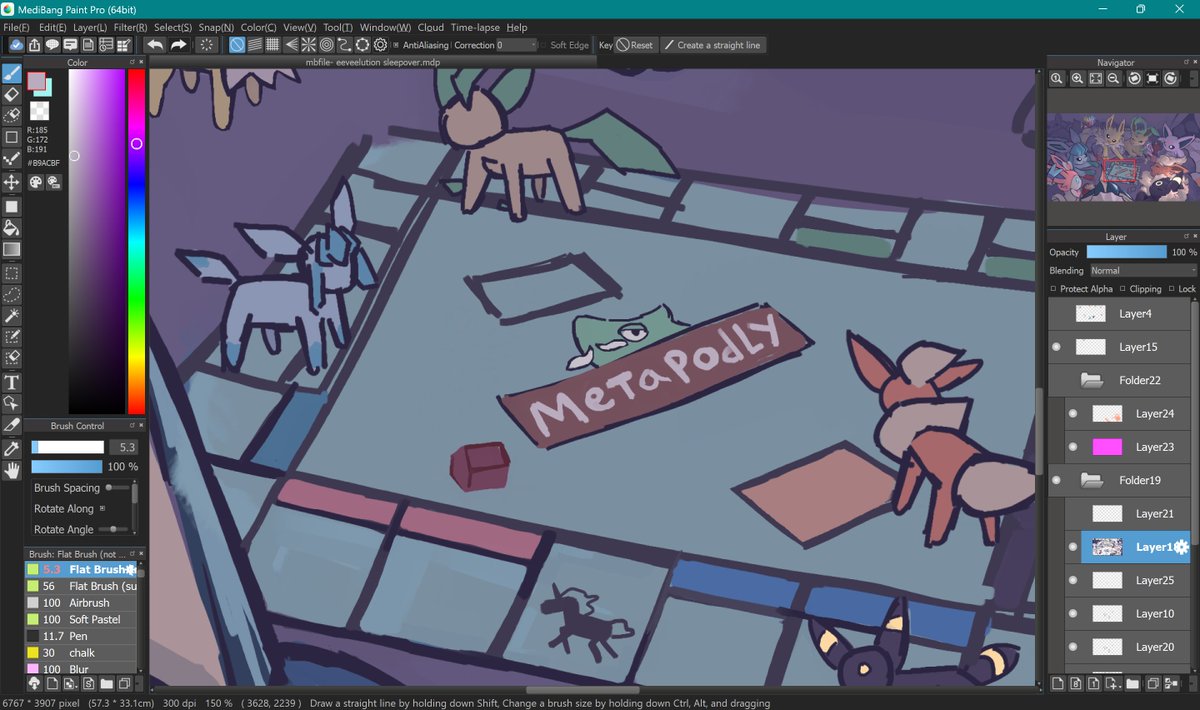This screenshot has height=710, width=1200.
Task: Enable concentric circle snap guide
Action: coord(326,45)
